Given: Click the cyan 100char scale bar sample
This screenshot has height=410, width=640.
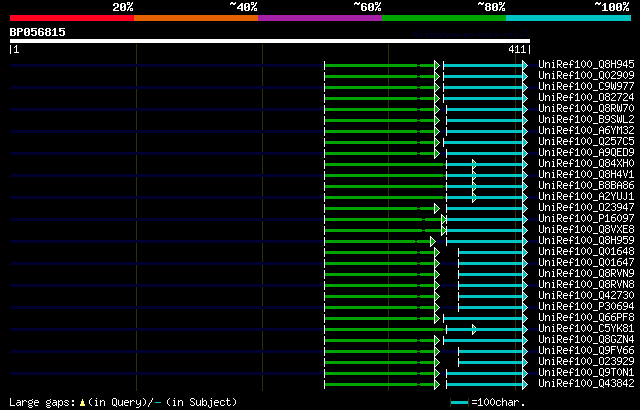Looking at the screenshot, I should point(460,403).
